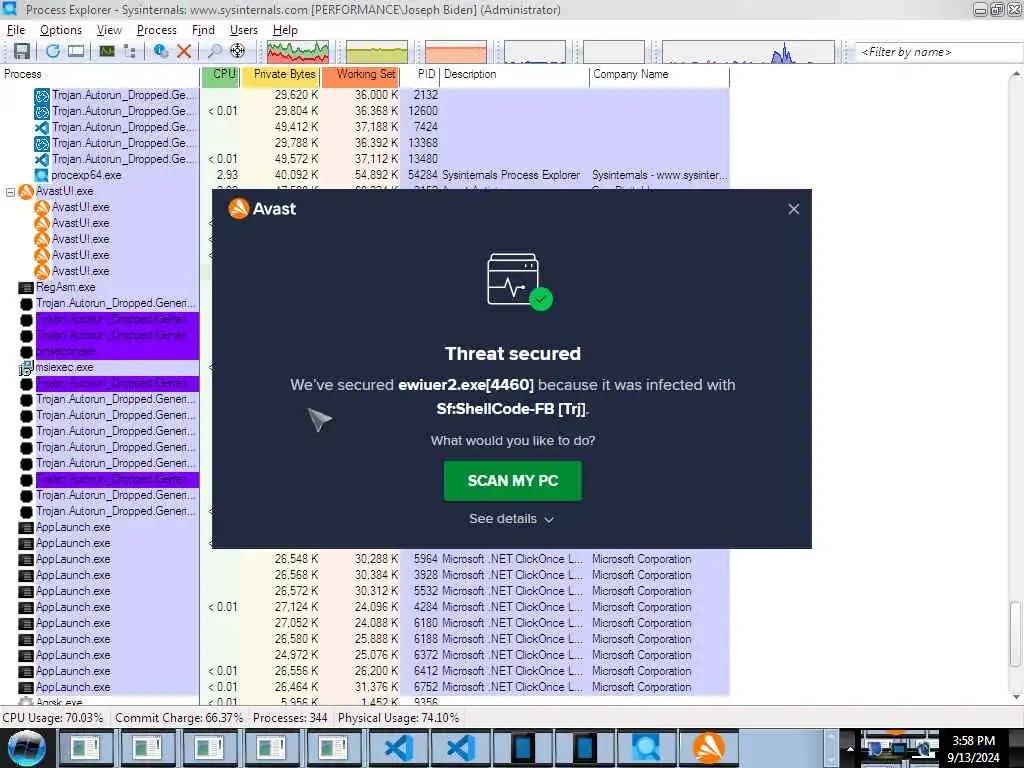Open System Information via the toolbar monitor icon
1024x768 pixels.
tap(106, 51)
